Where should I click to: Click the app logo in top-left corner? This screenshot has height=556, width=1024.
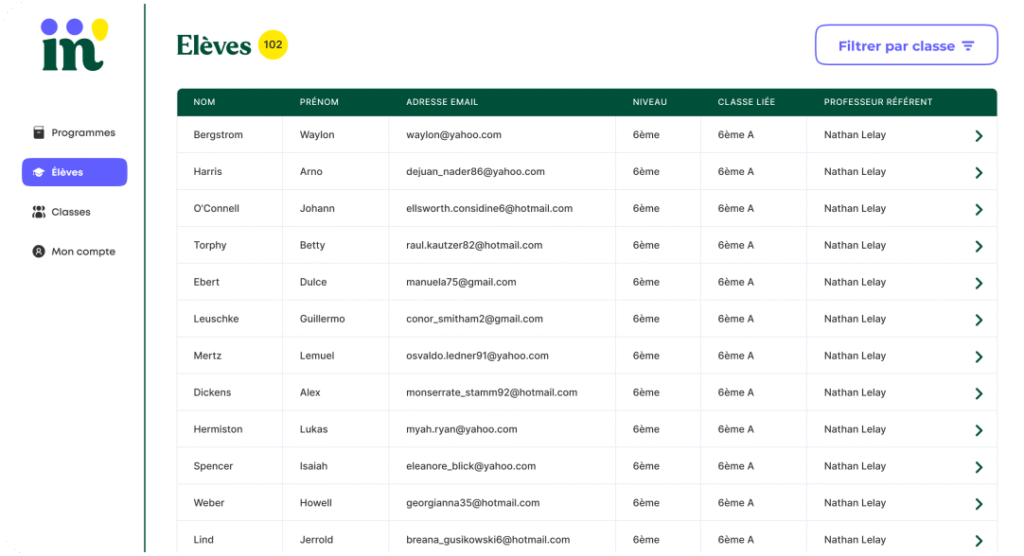73,45
